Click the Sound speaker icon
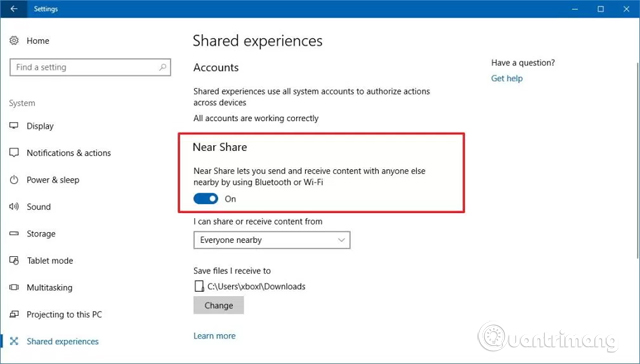The image size is (640, 364). coord(14,206)
